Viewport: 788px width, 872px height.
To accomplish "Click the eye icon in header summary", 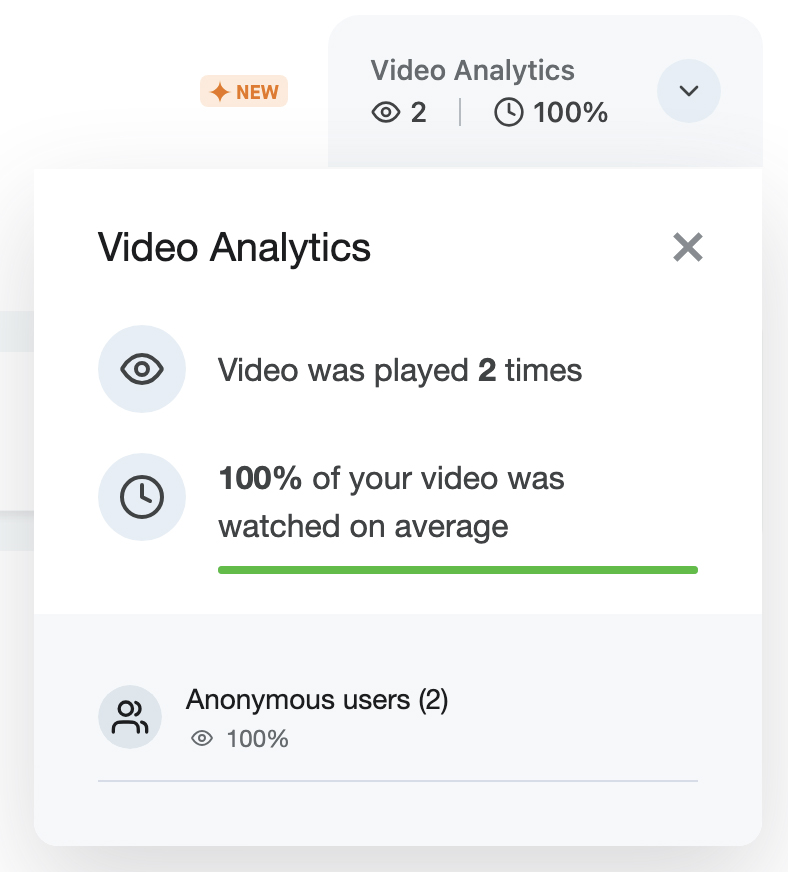I will tap(385, 113).
